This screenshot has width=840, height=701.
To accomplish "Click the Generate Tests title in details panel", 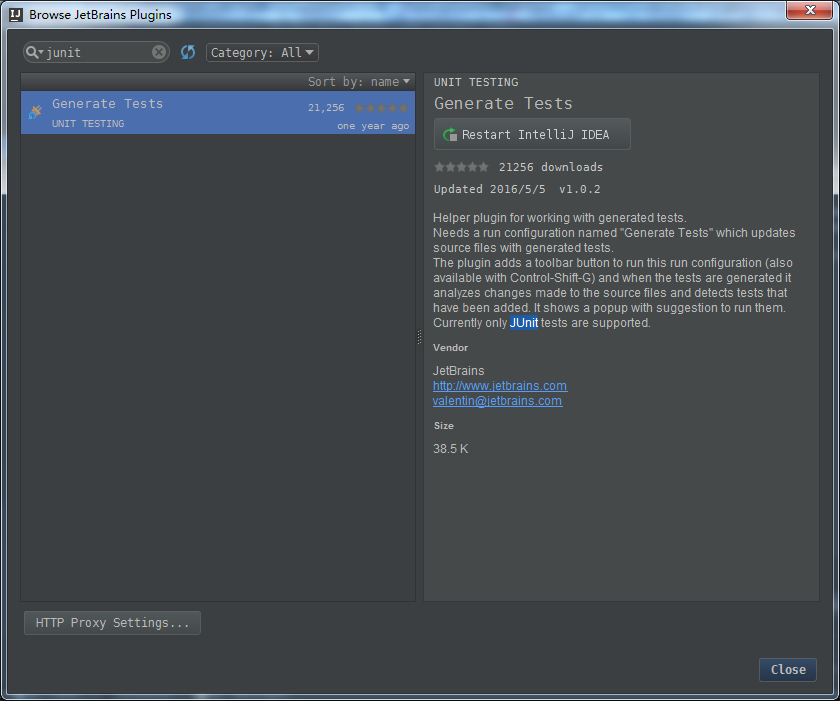I will point(503,103).
